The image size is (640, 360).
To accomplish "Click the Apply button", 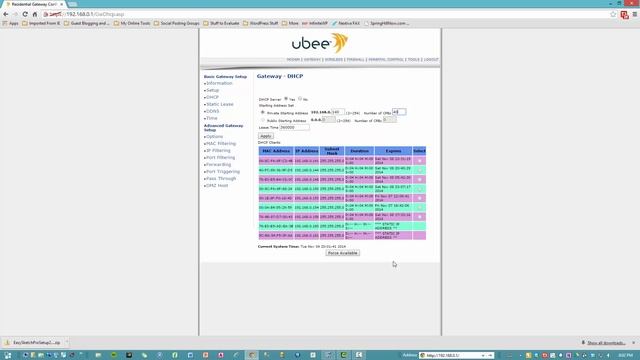I will pos(266,136).
